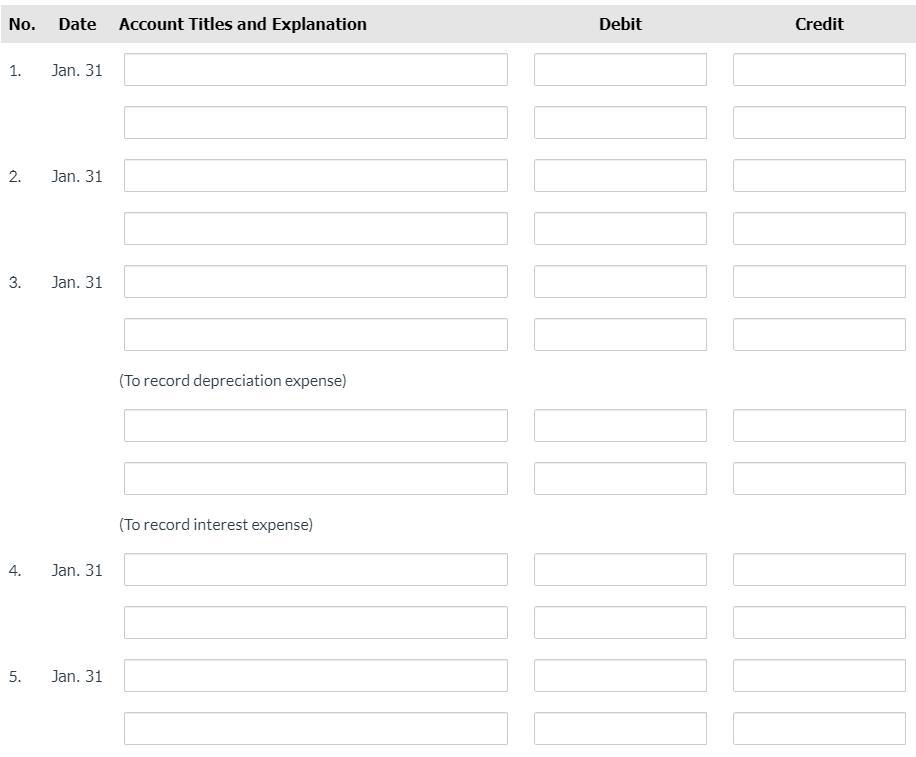The height and width of the screenshot is (757, 916).
Task: Focus entry 3's first account title field
Action: point(315,282)
